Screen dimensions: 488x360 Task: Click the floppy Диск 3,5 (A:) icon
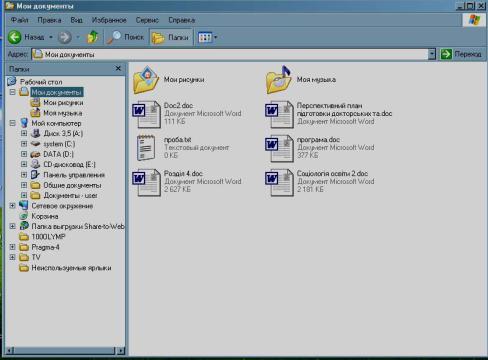(x=35, y=133)
